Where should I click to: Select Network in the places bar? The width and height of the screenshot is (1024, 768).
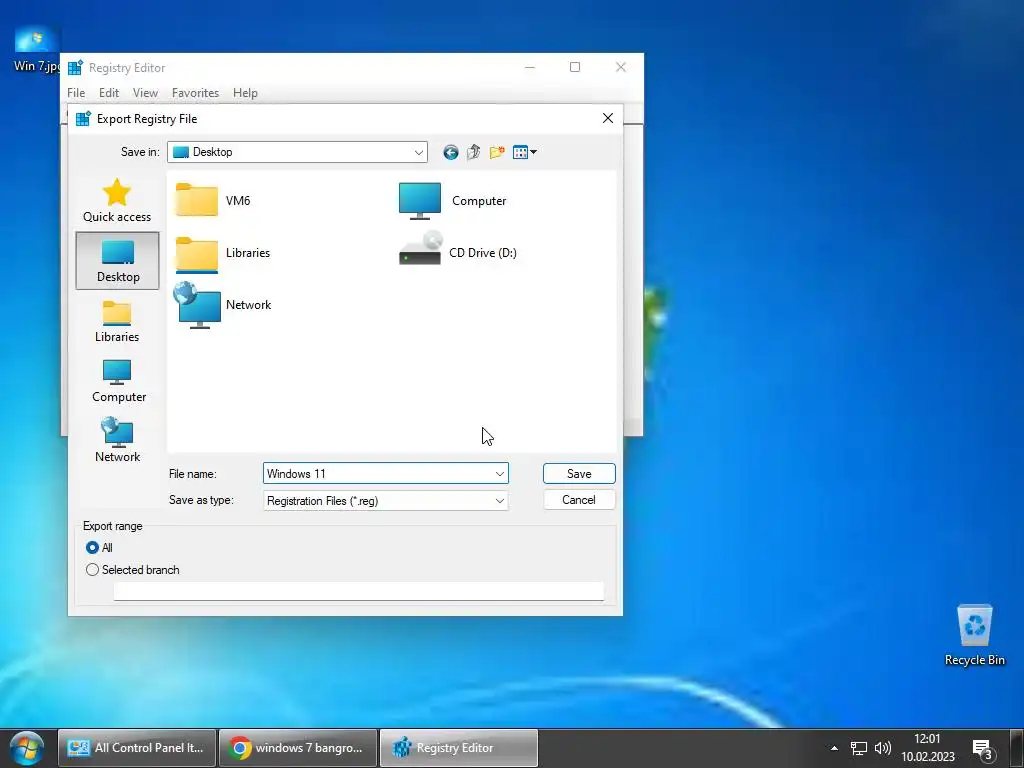click(118, 440)
